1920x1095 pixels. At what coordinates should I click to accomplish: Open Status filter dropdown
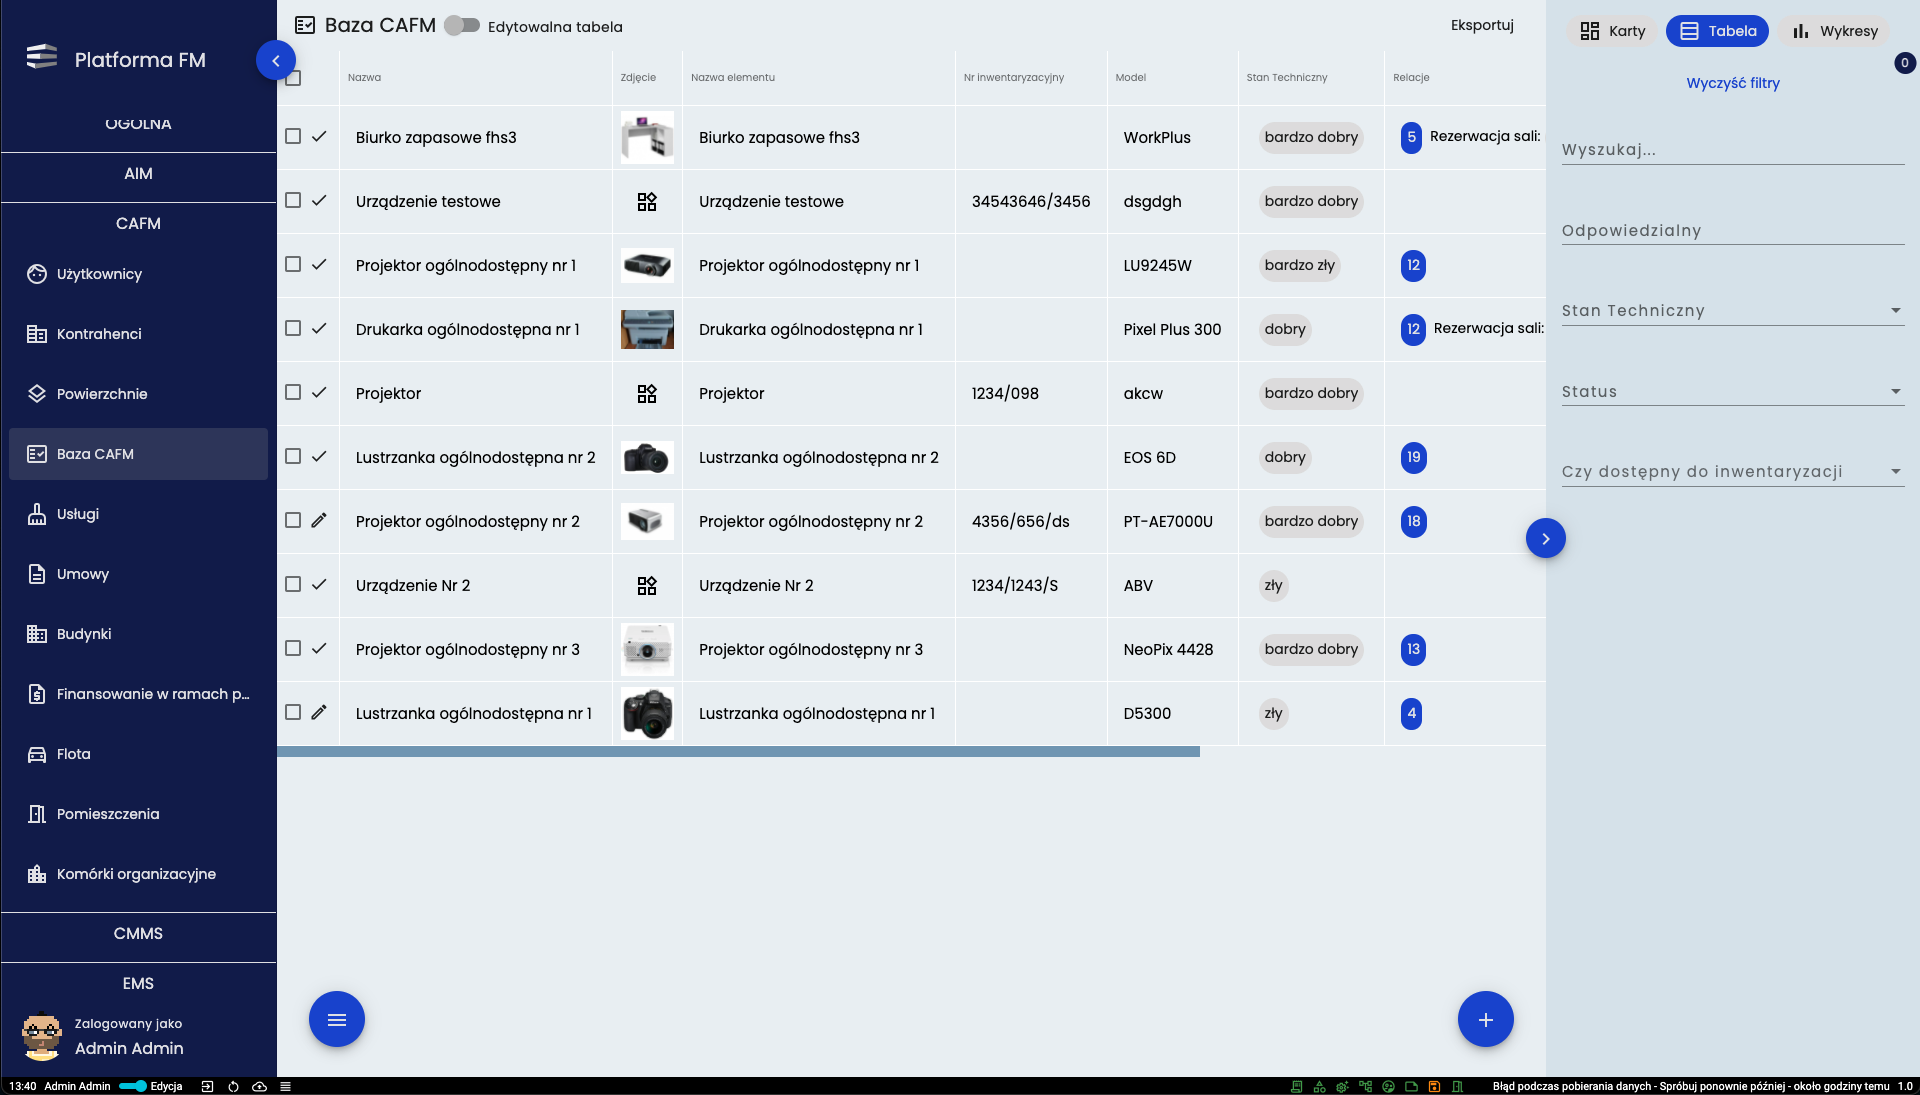pyautogui.click(x=1732, y=392)
